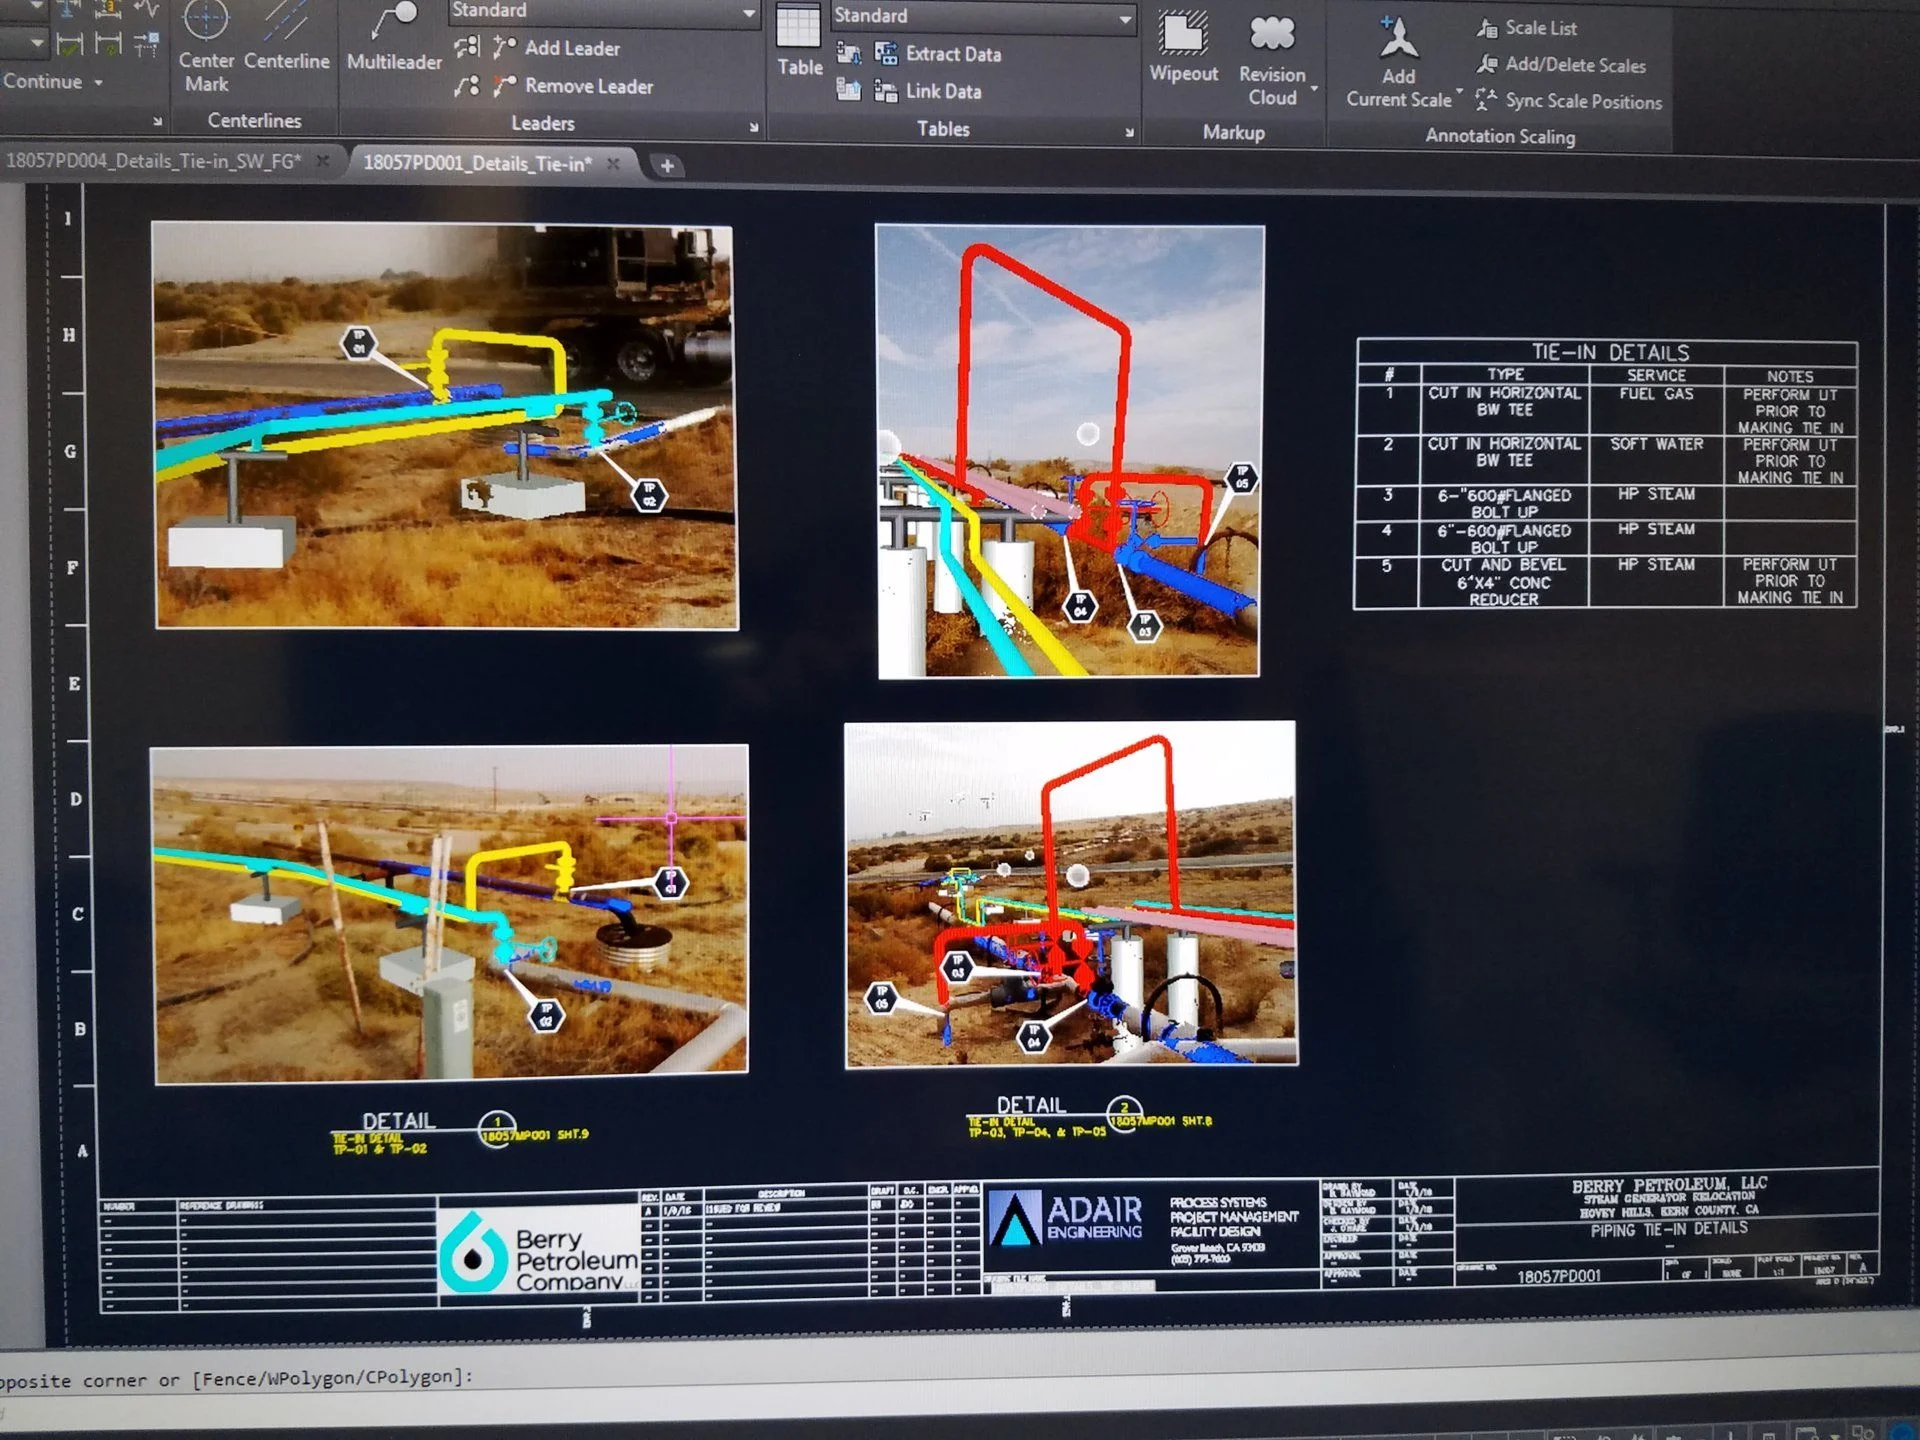Click Sync Scale Positions
Viewport: 1920px width, 1440px height.
click(1569, 101)
